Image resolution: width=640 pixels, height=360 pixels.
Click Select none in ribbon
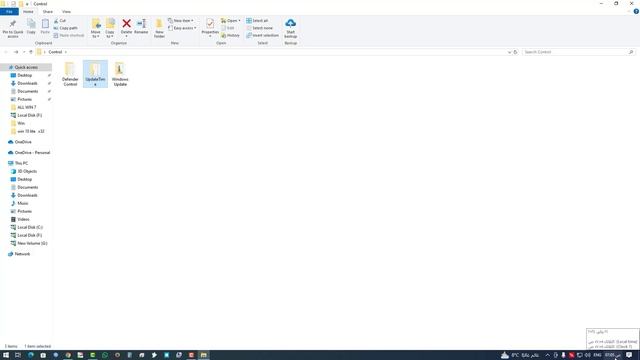coord(260,28)
